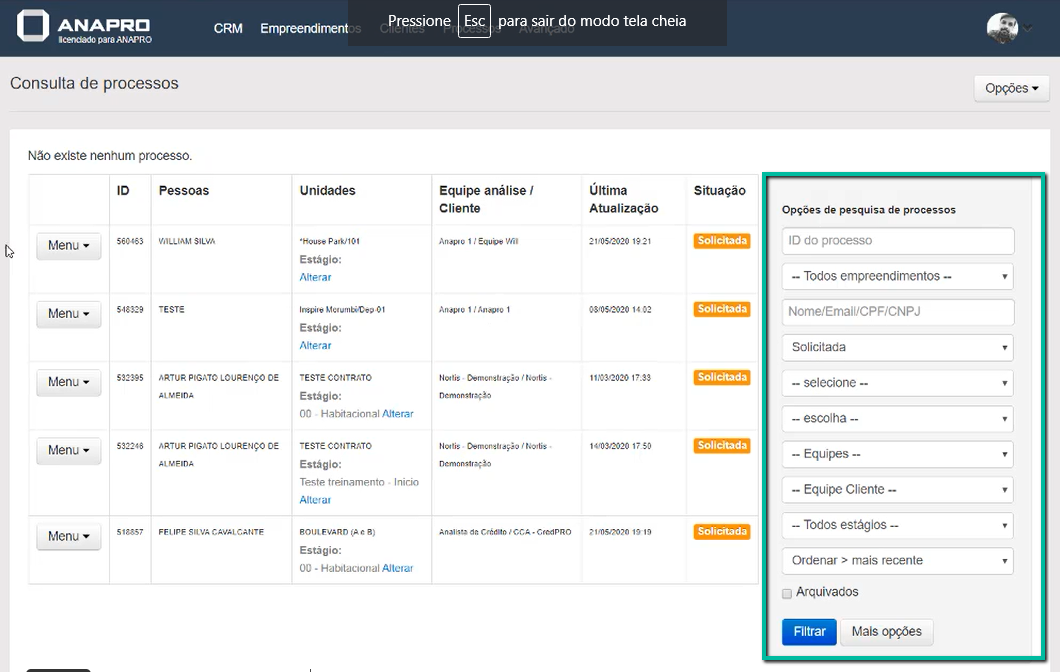Click the Mais opções button

pyautogui.click(x=886, y=632)
